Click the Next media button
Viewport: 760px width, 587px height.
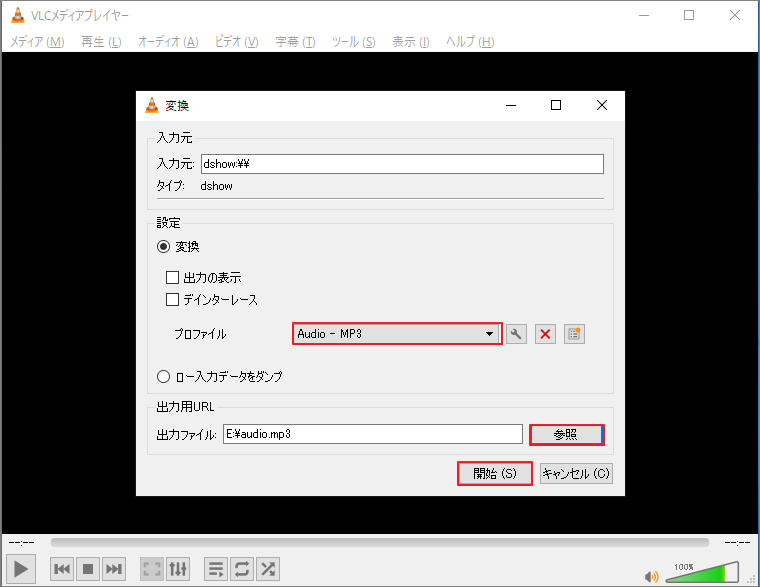pos(114,569)
